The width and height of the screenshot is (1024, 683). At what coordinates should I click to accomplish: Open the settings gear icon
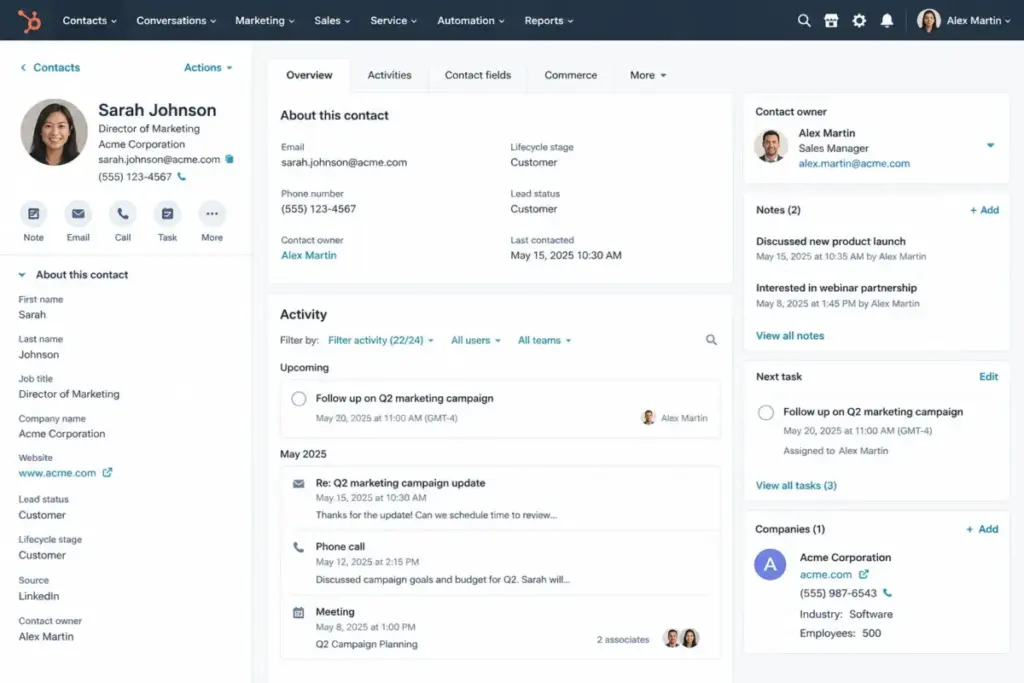859,20
